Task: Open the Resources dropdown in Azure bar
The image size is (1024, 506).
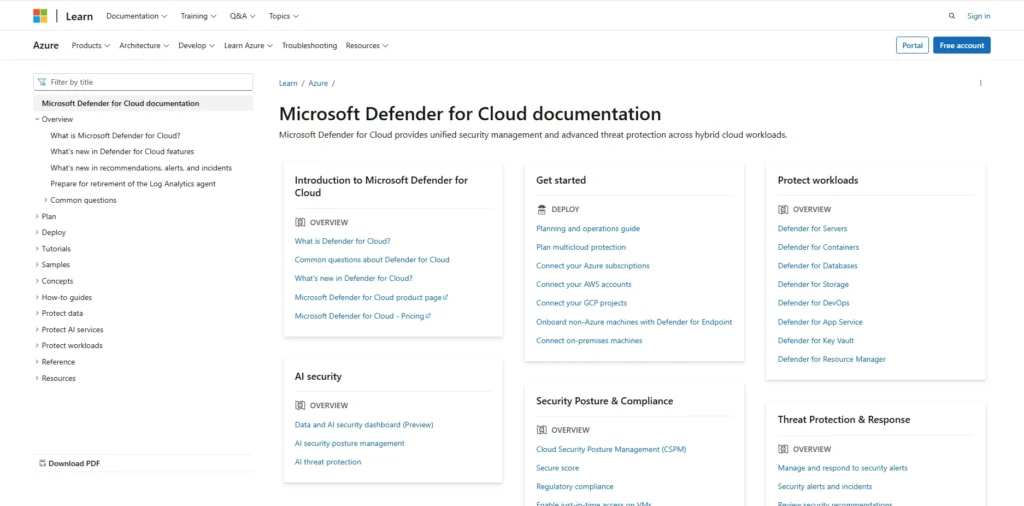Action: (367, 46)
